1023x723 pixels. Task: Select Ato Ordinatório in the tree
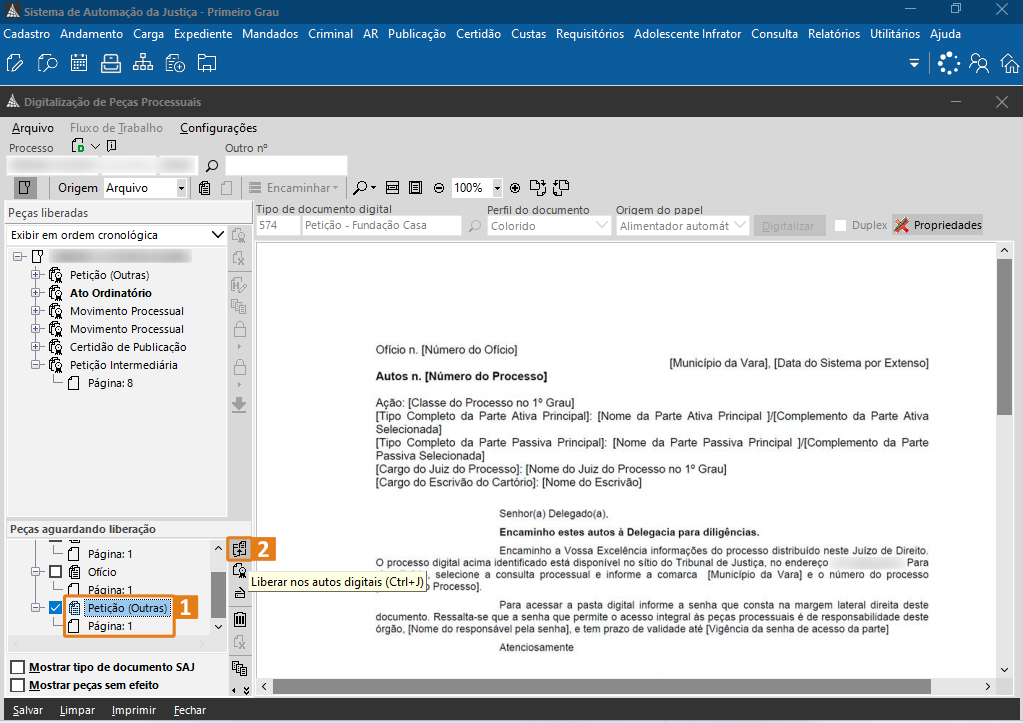tap(110, 293)
